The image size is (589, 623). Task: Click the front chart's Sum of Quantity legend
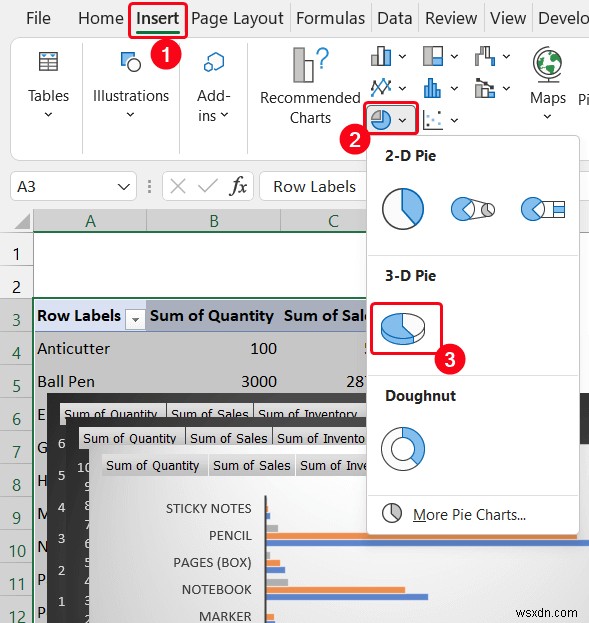point(153,465)
